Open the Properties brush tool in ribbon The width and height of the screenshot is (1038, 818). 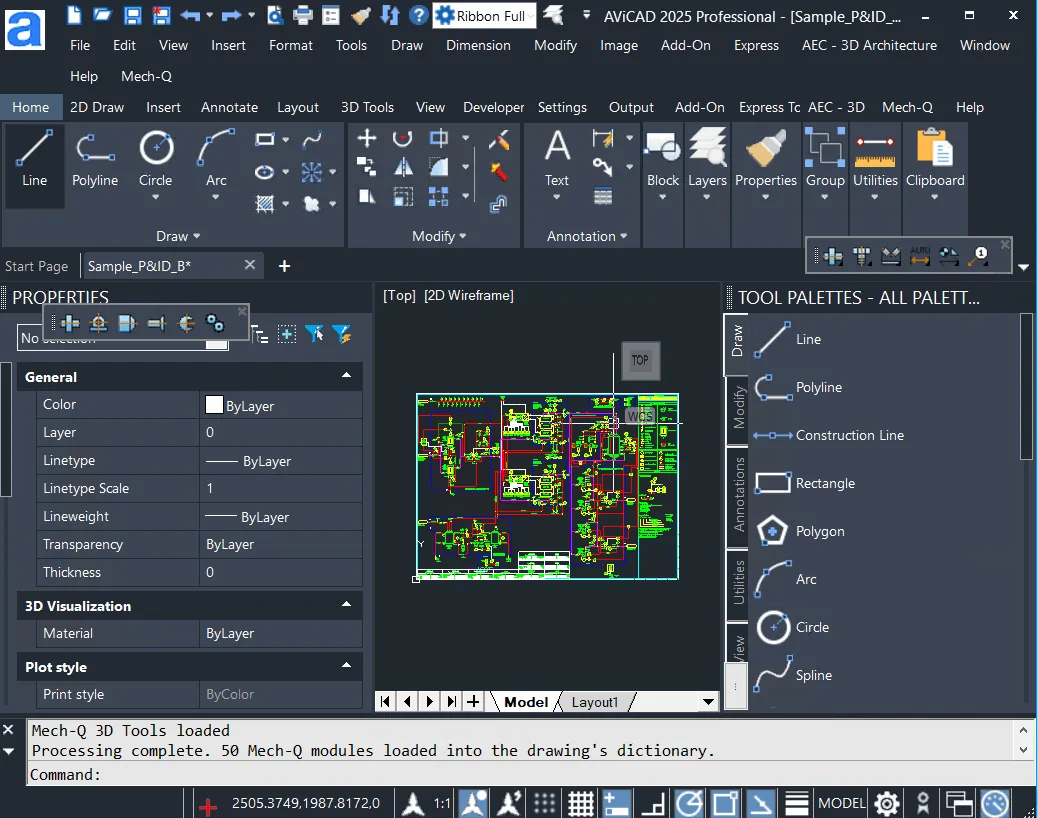pyautogui.click(x=766, y=163)
